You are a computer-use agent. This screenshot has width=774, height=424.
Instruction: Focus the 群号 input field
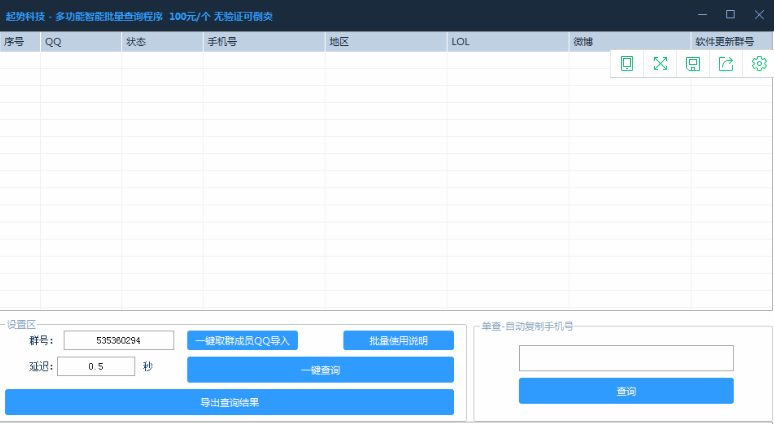click(118, 341)
